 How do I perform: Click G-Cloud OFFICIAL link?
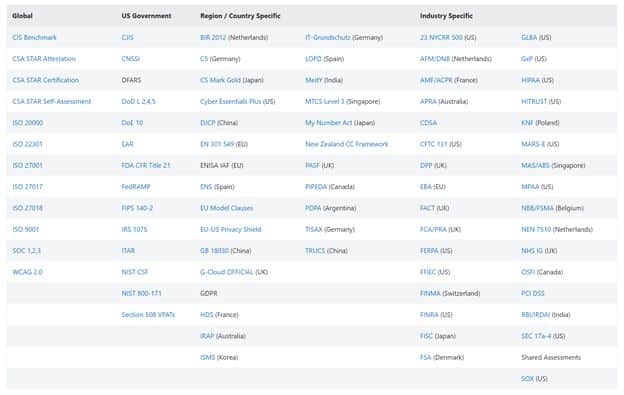pos(227,272)
